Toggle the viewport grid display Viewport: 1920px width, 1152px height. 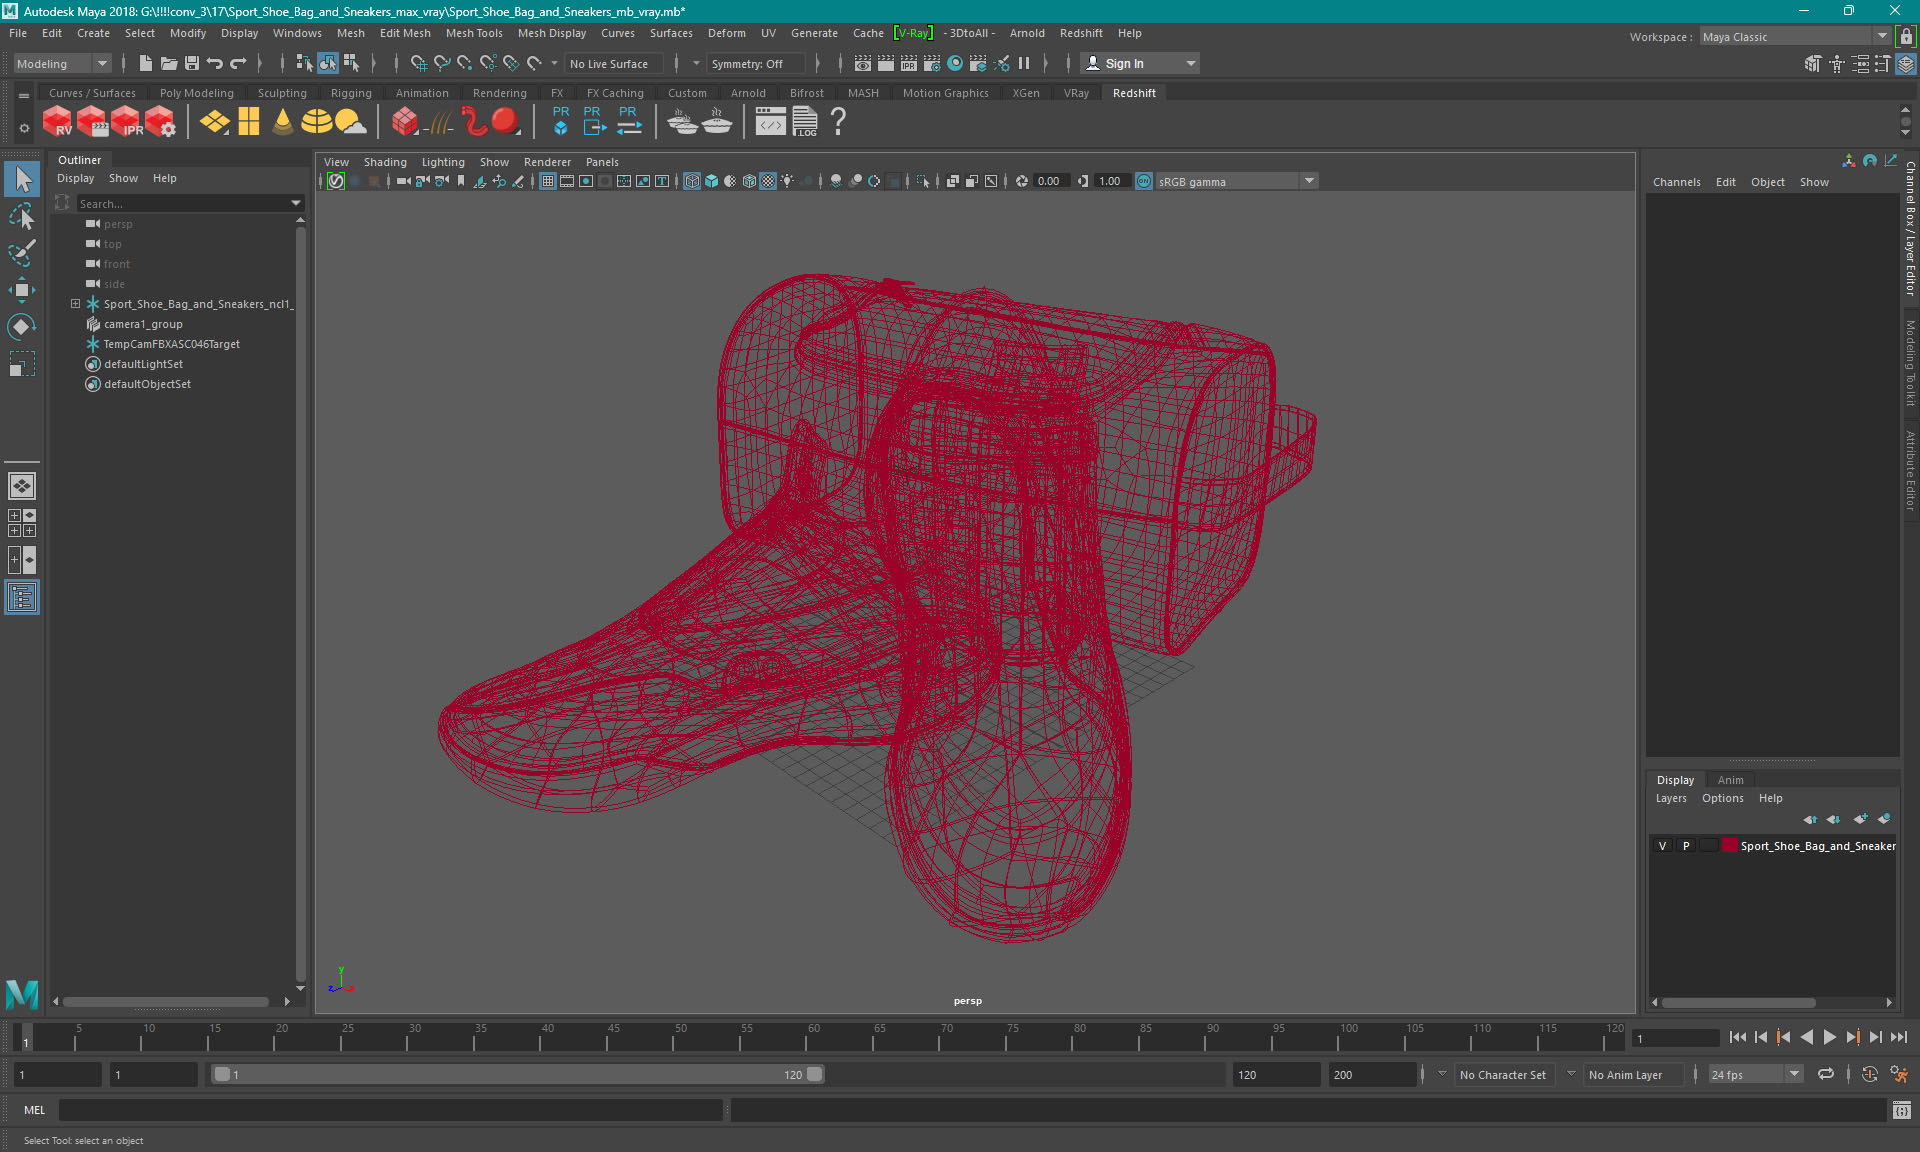[548, 181]
